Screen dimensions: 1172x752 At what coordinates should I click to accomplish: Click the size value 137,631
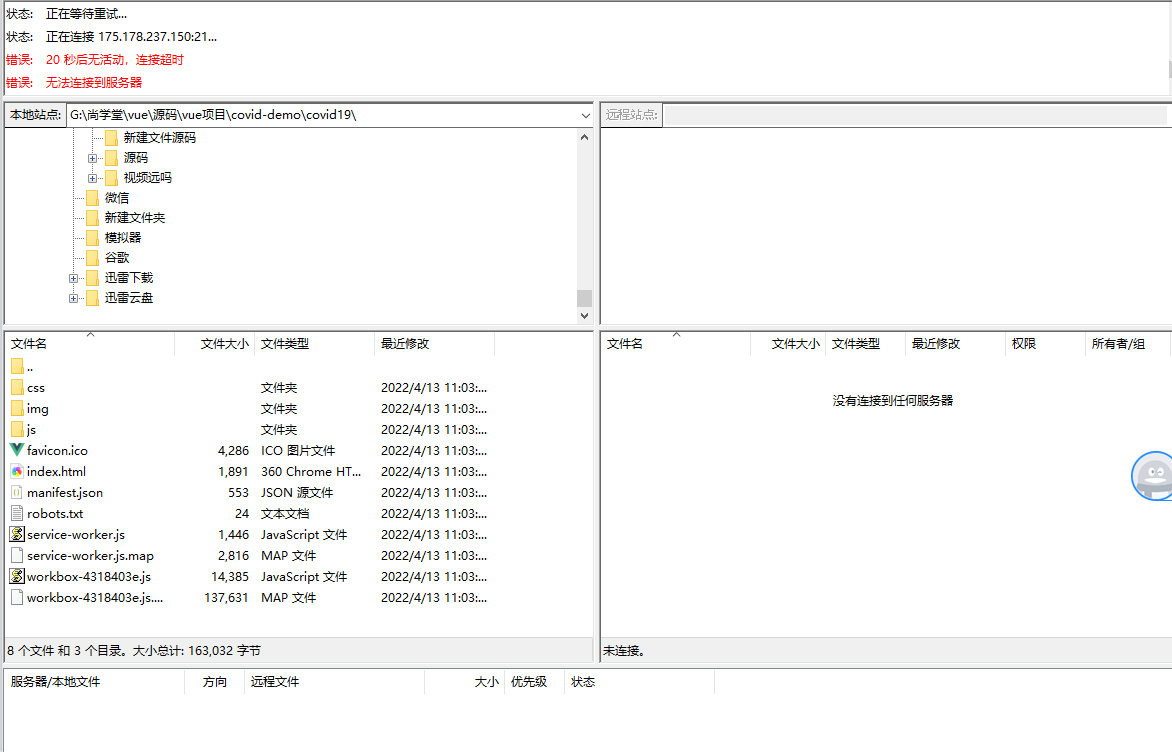click(x=226, y=597)
